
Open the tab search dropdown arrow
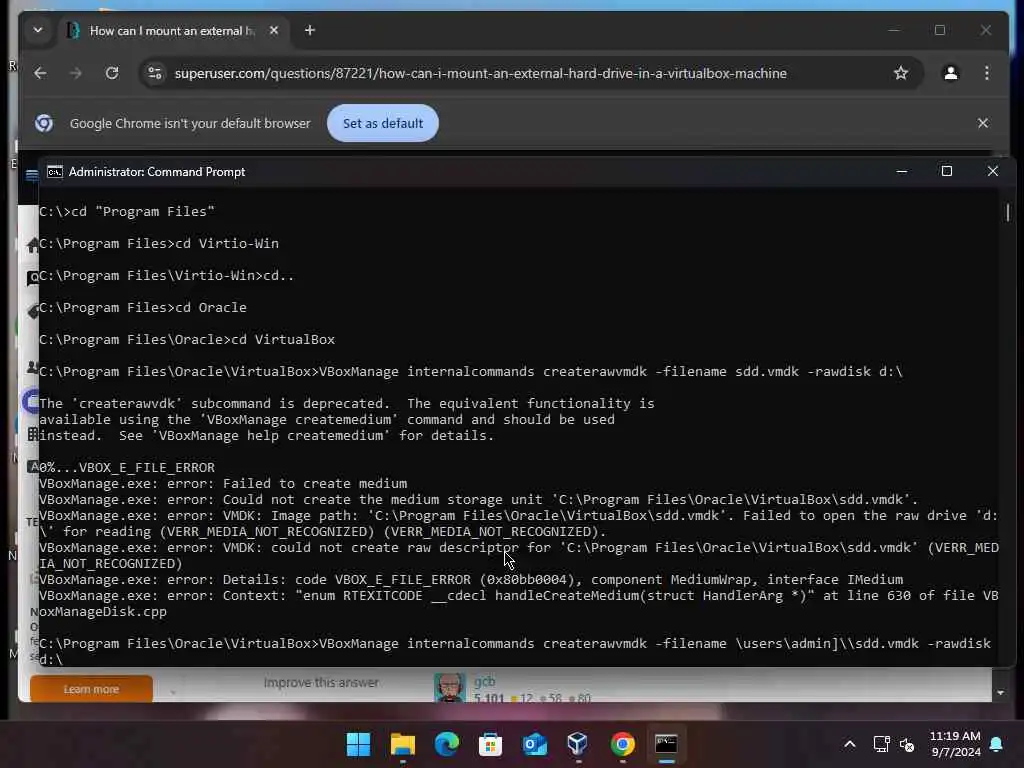click(x=38, y=30)
